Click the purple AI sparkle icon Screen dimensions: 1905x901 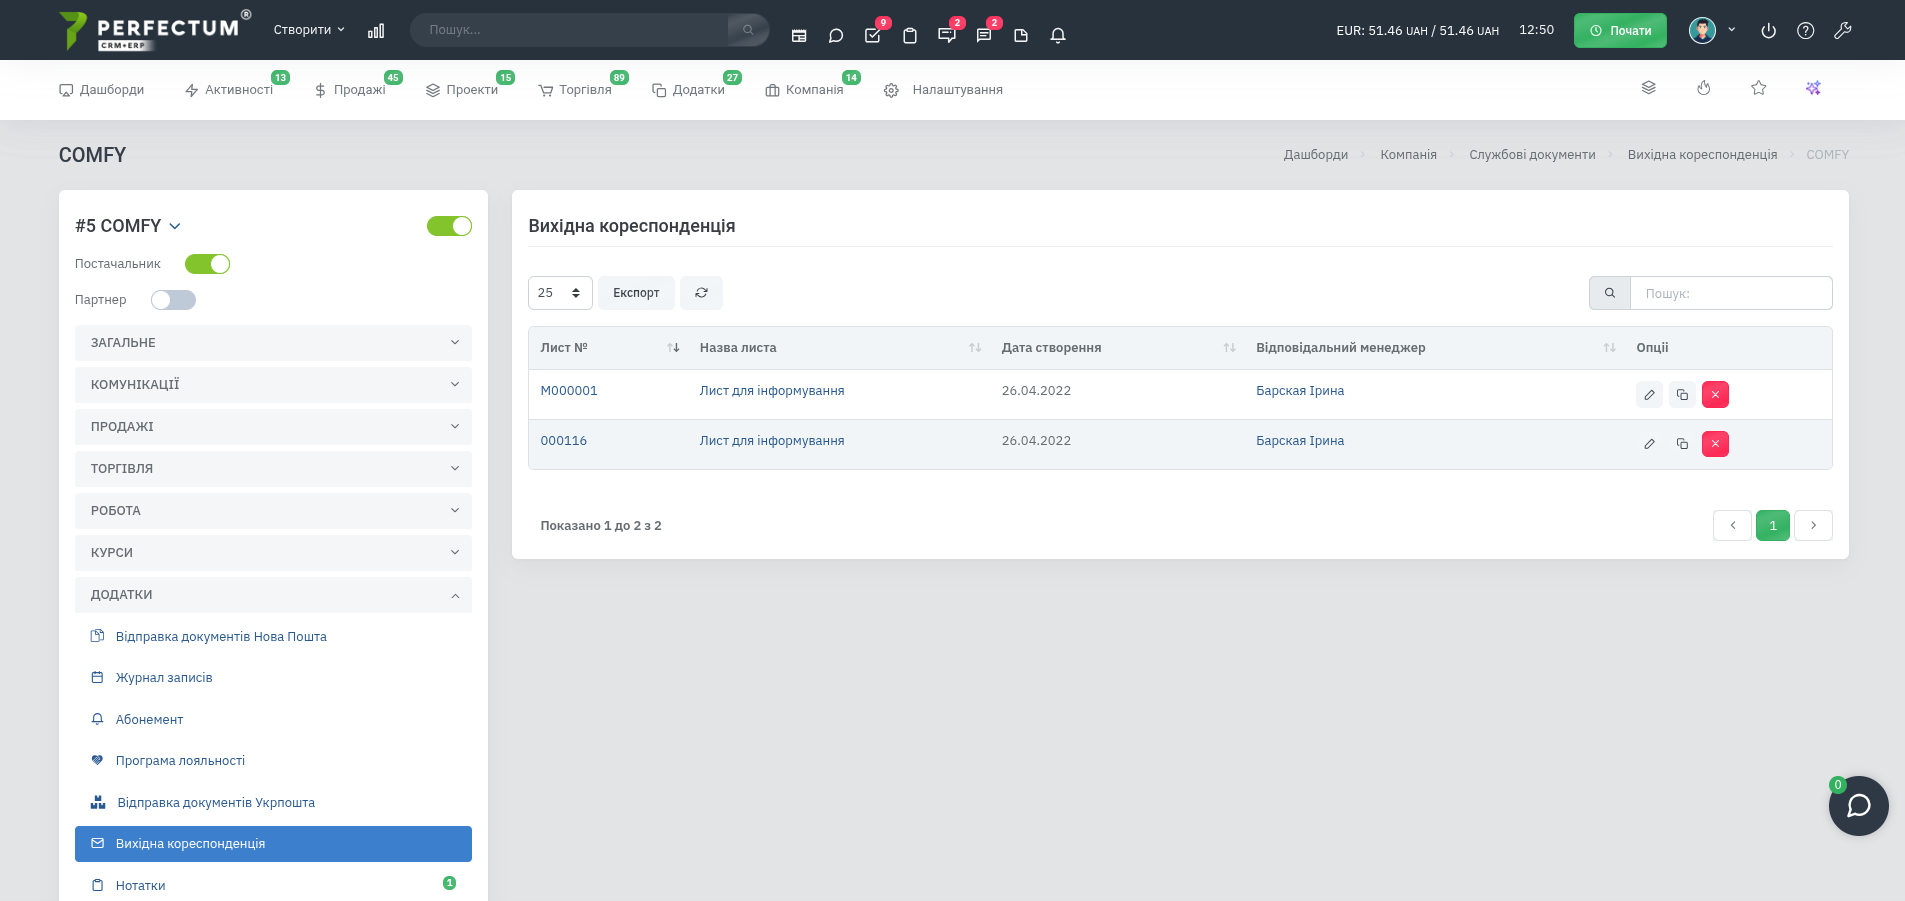point(1813,88)
